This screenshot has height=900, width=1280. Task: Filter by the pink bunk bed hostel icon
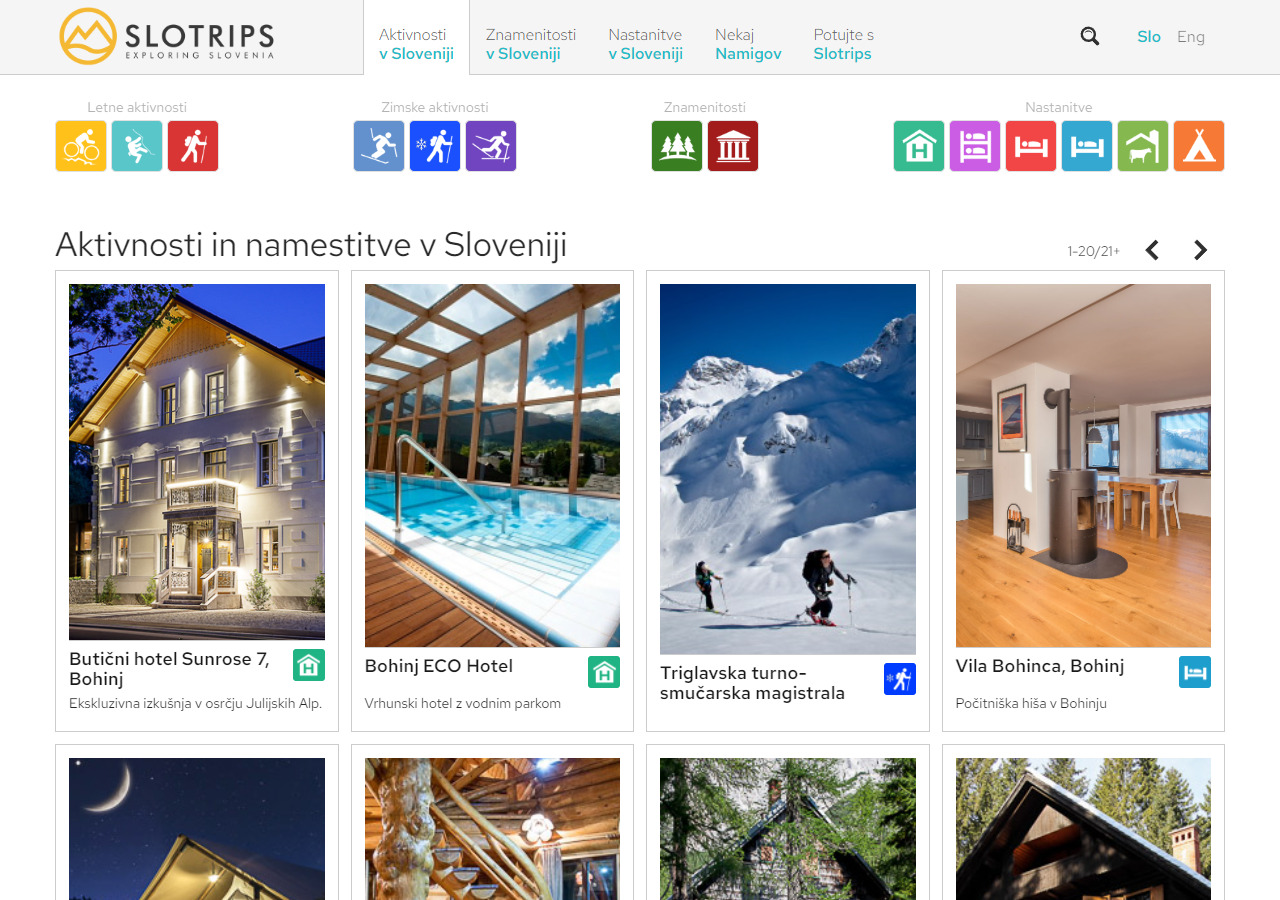click(975, 146)
